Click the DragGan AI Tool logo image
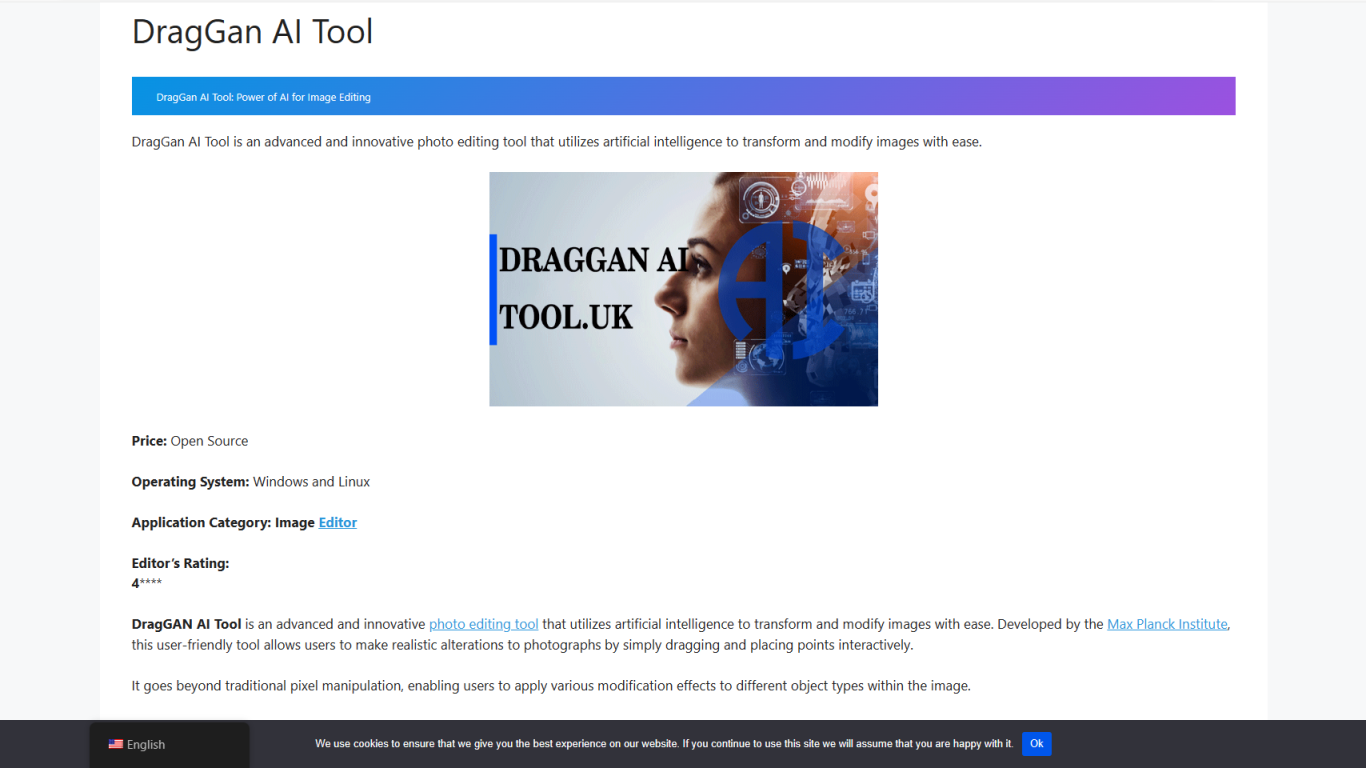Image resolution: width=1366 pixels, height=768 pixels. [x=683, y=288]
